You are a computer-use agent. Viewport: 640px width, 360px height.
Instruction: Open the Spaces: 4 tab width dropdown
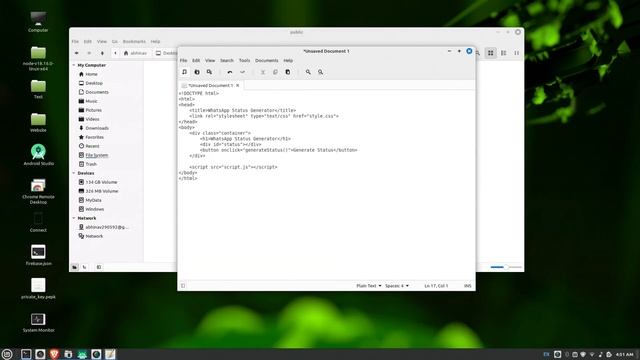pos(397,286)
